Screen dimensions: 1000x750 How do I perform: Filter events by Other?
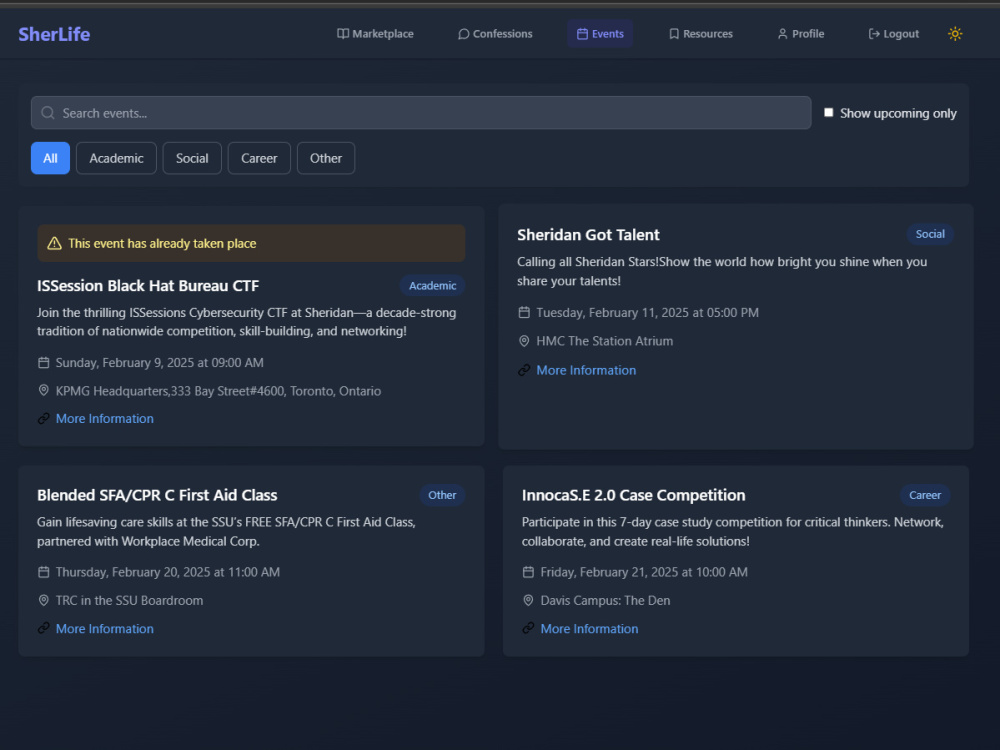click(326, 158)
